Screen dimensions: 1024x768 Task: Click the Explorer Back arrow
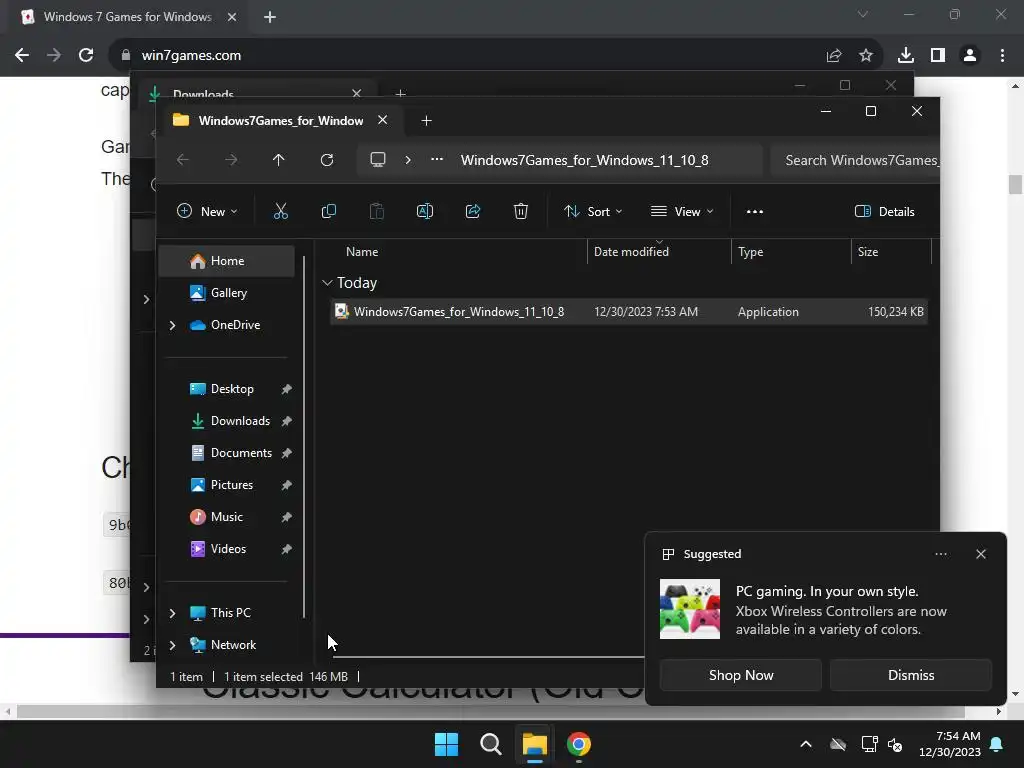183,160
